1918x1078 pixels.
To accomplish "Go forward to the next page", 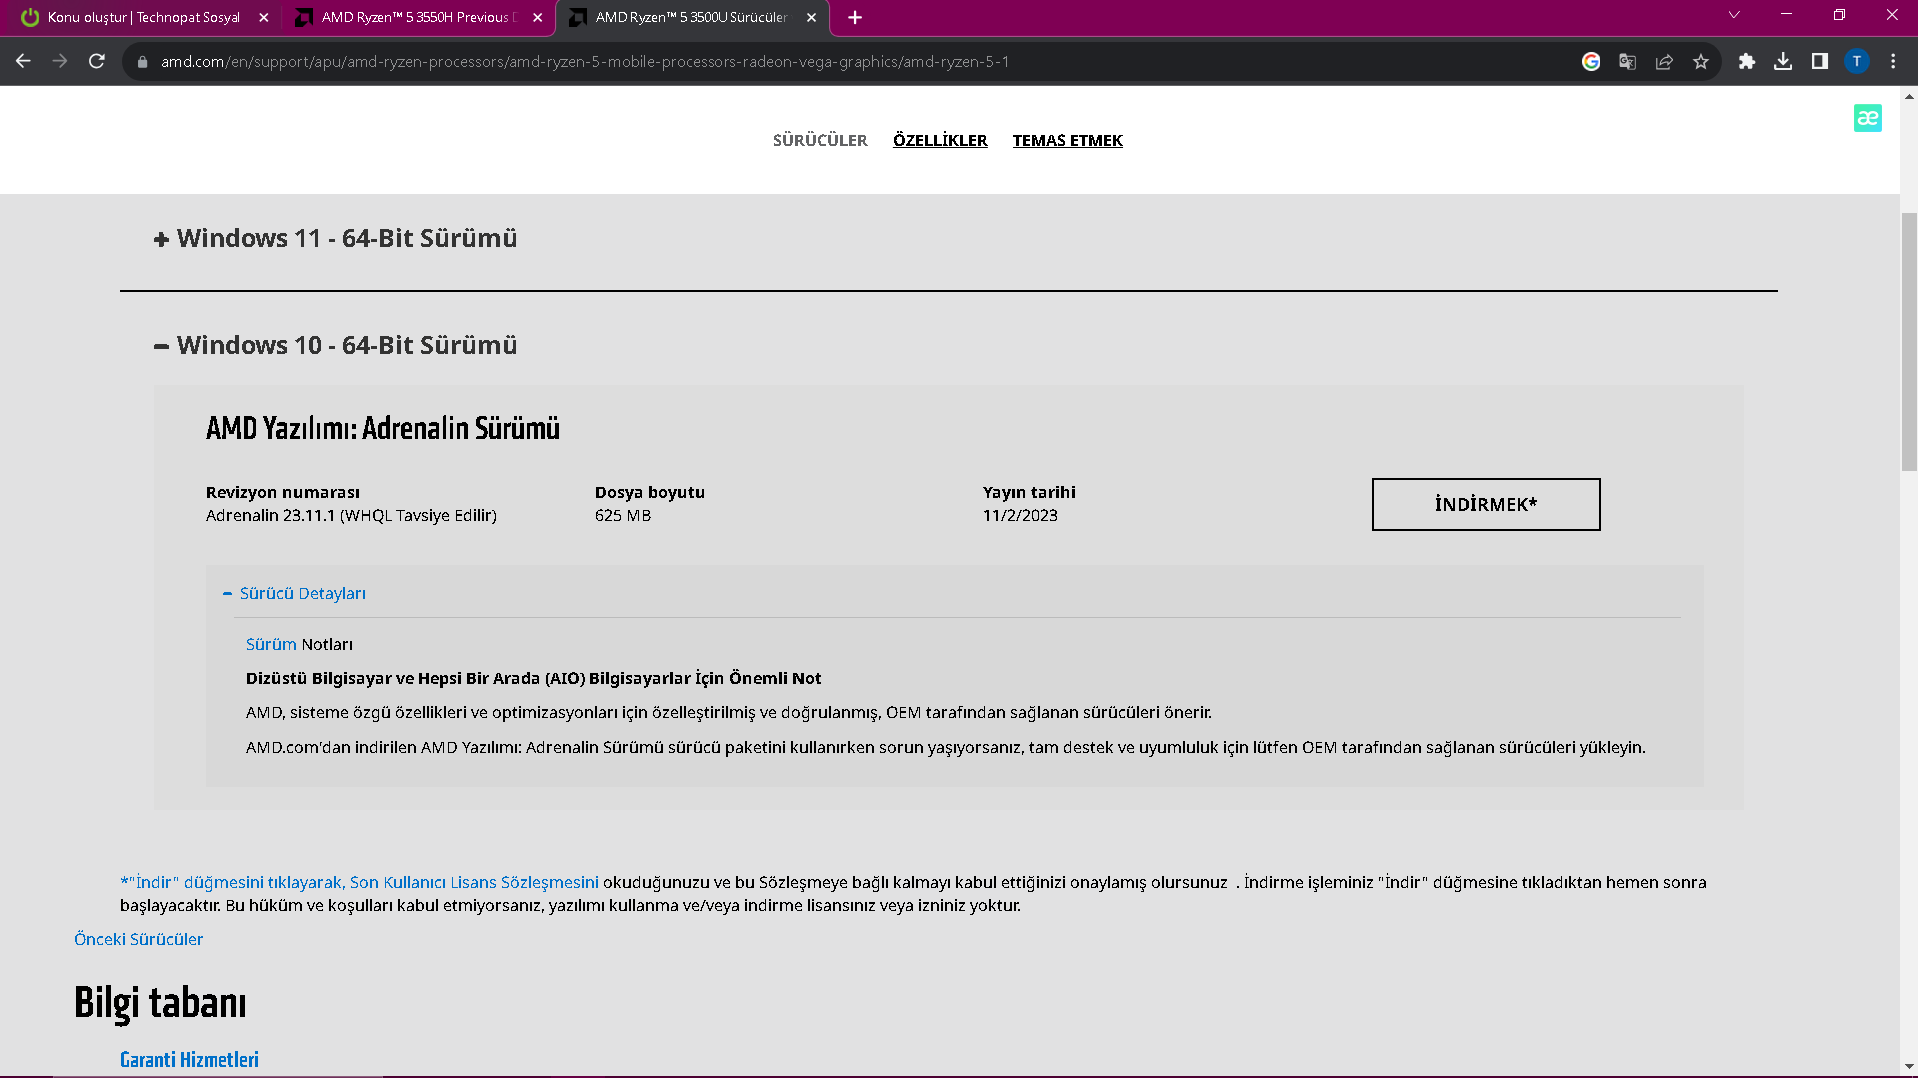I will pyautogui.click(x=60, y=62).
